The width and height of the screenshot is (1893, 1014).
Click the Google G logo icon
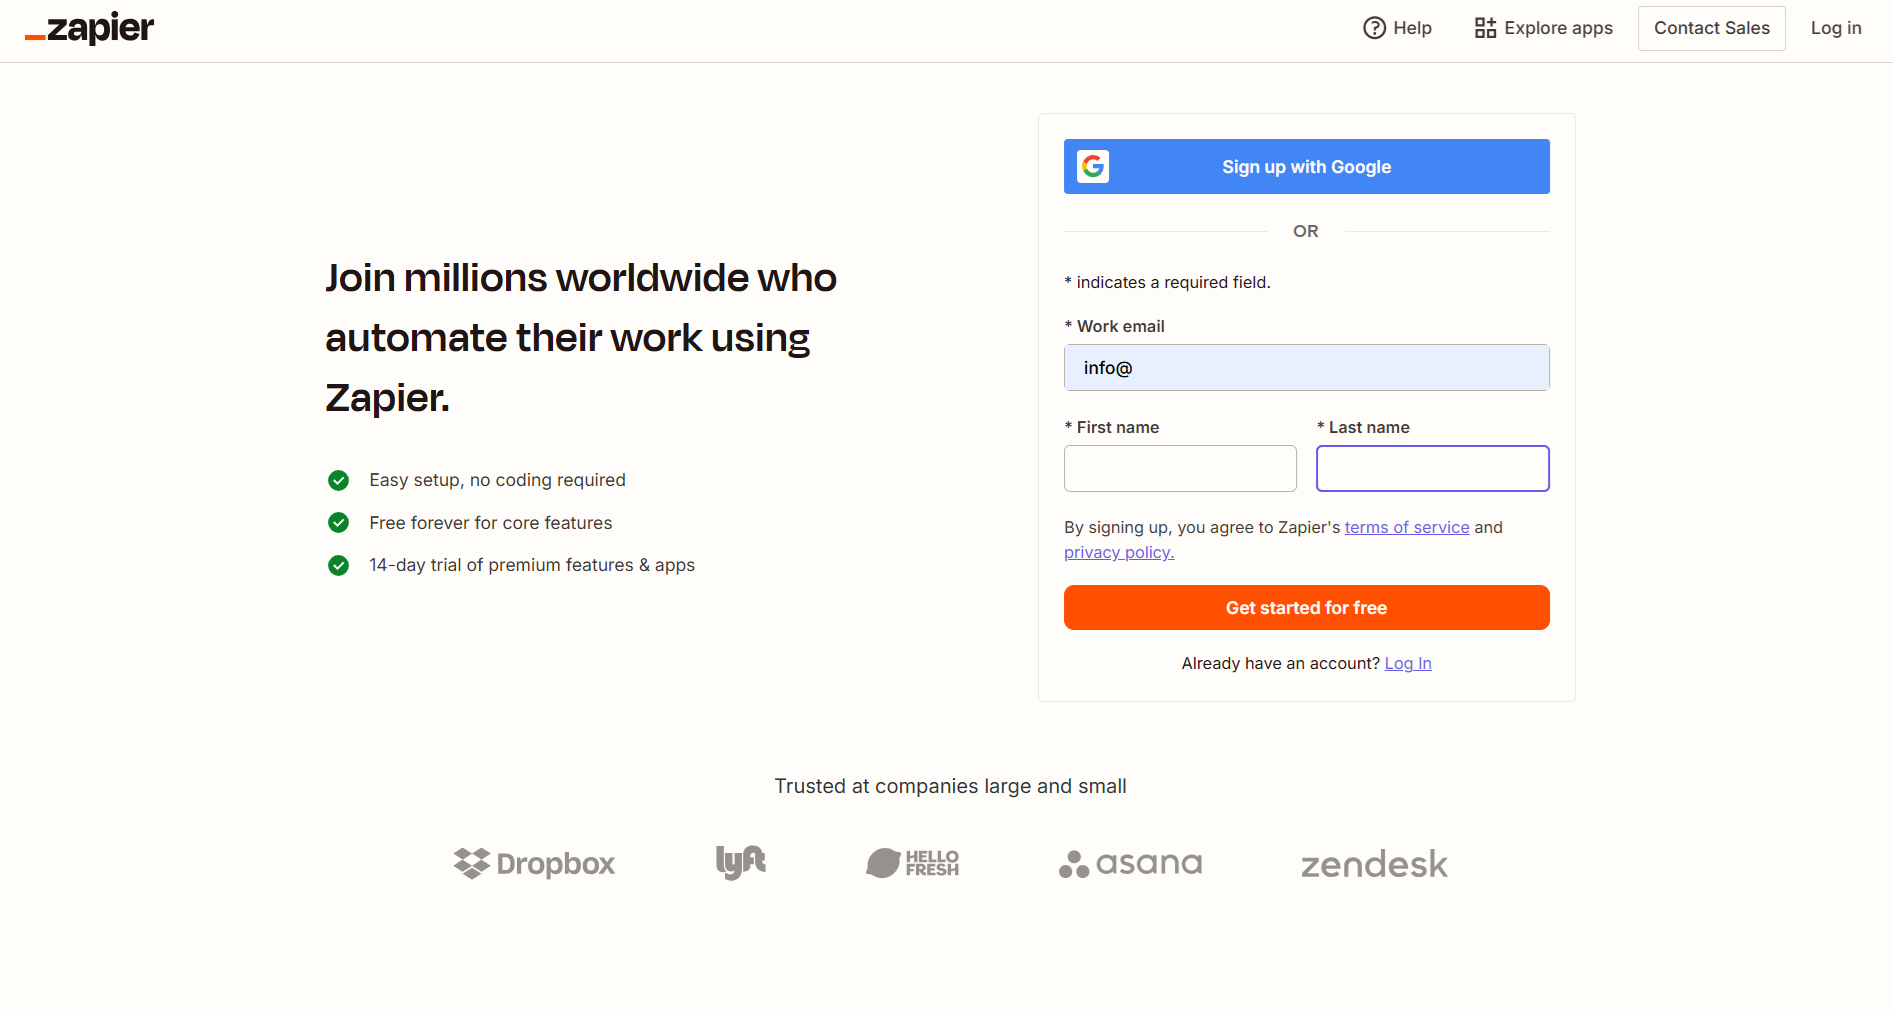(1093, 166)
